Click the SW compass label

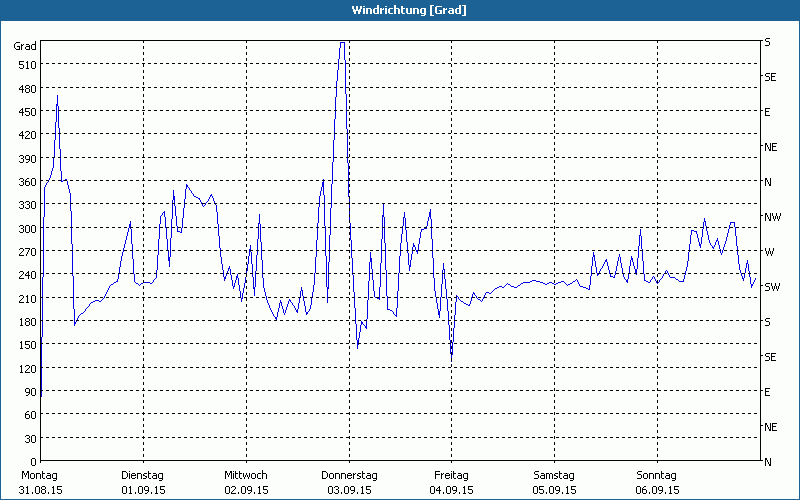[x=772, y=287]
